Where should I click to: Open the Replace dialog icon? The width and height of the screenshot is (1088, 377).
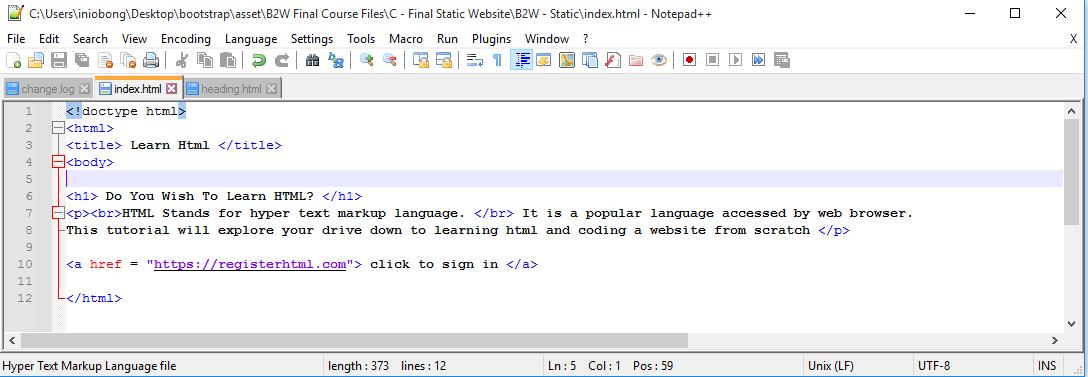click(336, 60)
